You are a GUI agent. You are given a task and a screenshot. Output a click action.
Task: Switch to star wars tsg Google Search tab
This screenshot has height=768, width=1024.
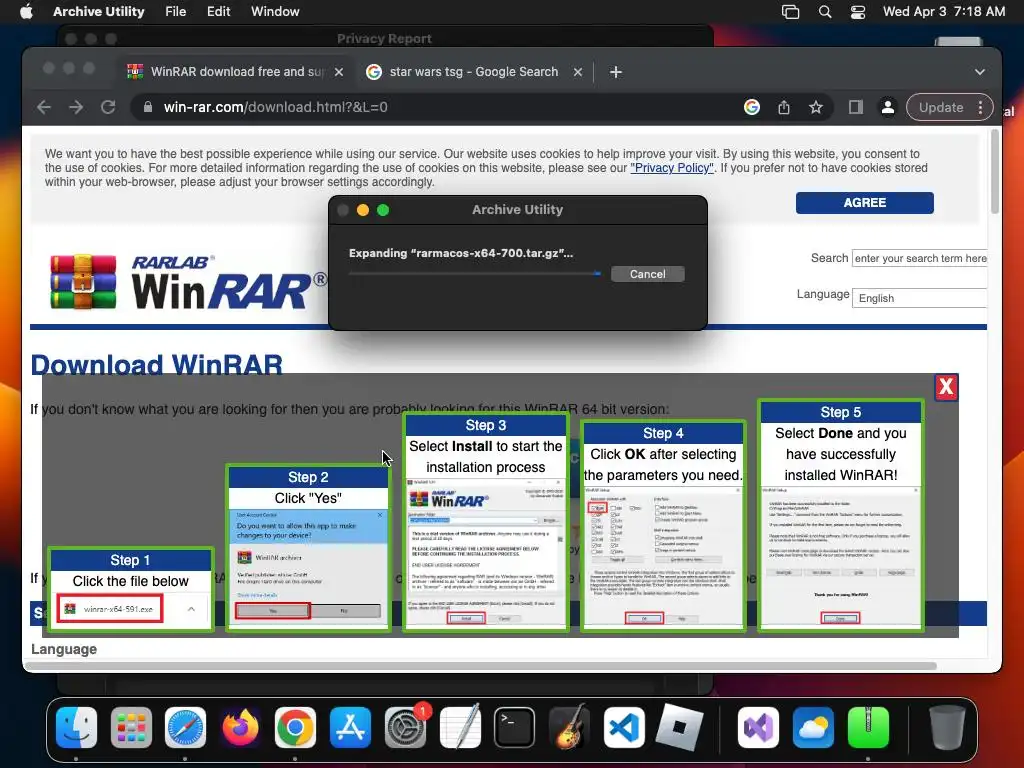473,72
